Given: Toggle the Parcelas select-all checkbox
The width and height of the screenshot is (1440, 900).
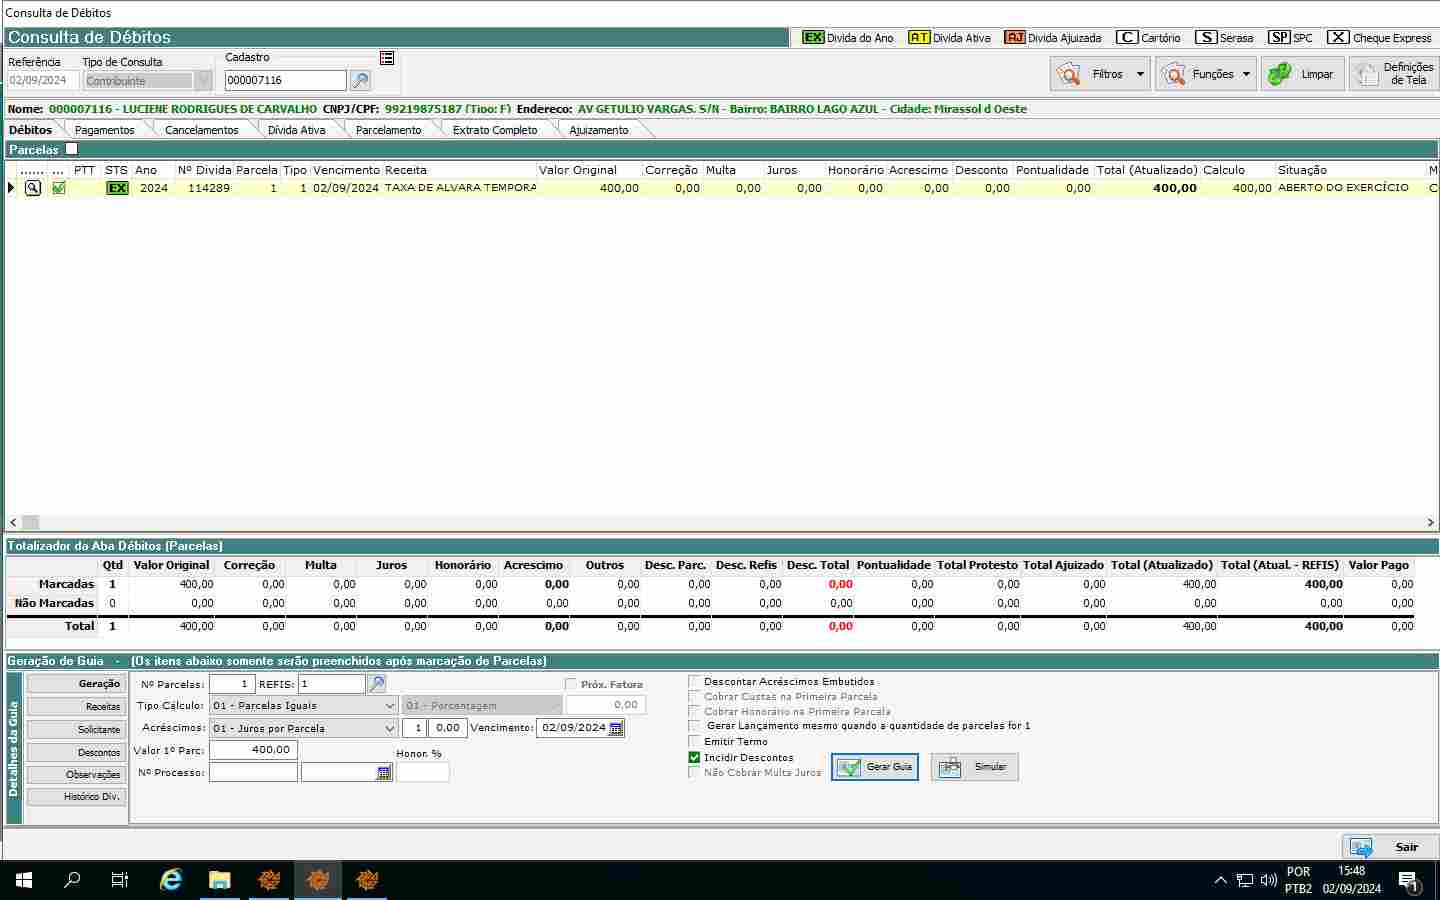Looking at the screenshot, I should pos(72,149).
